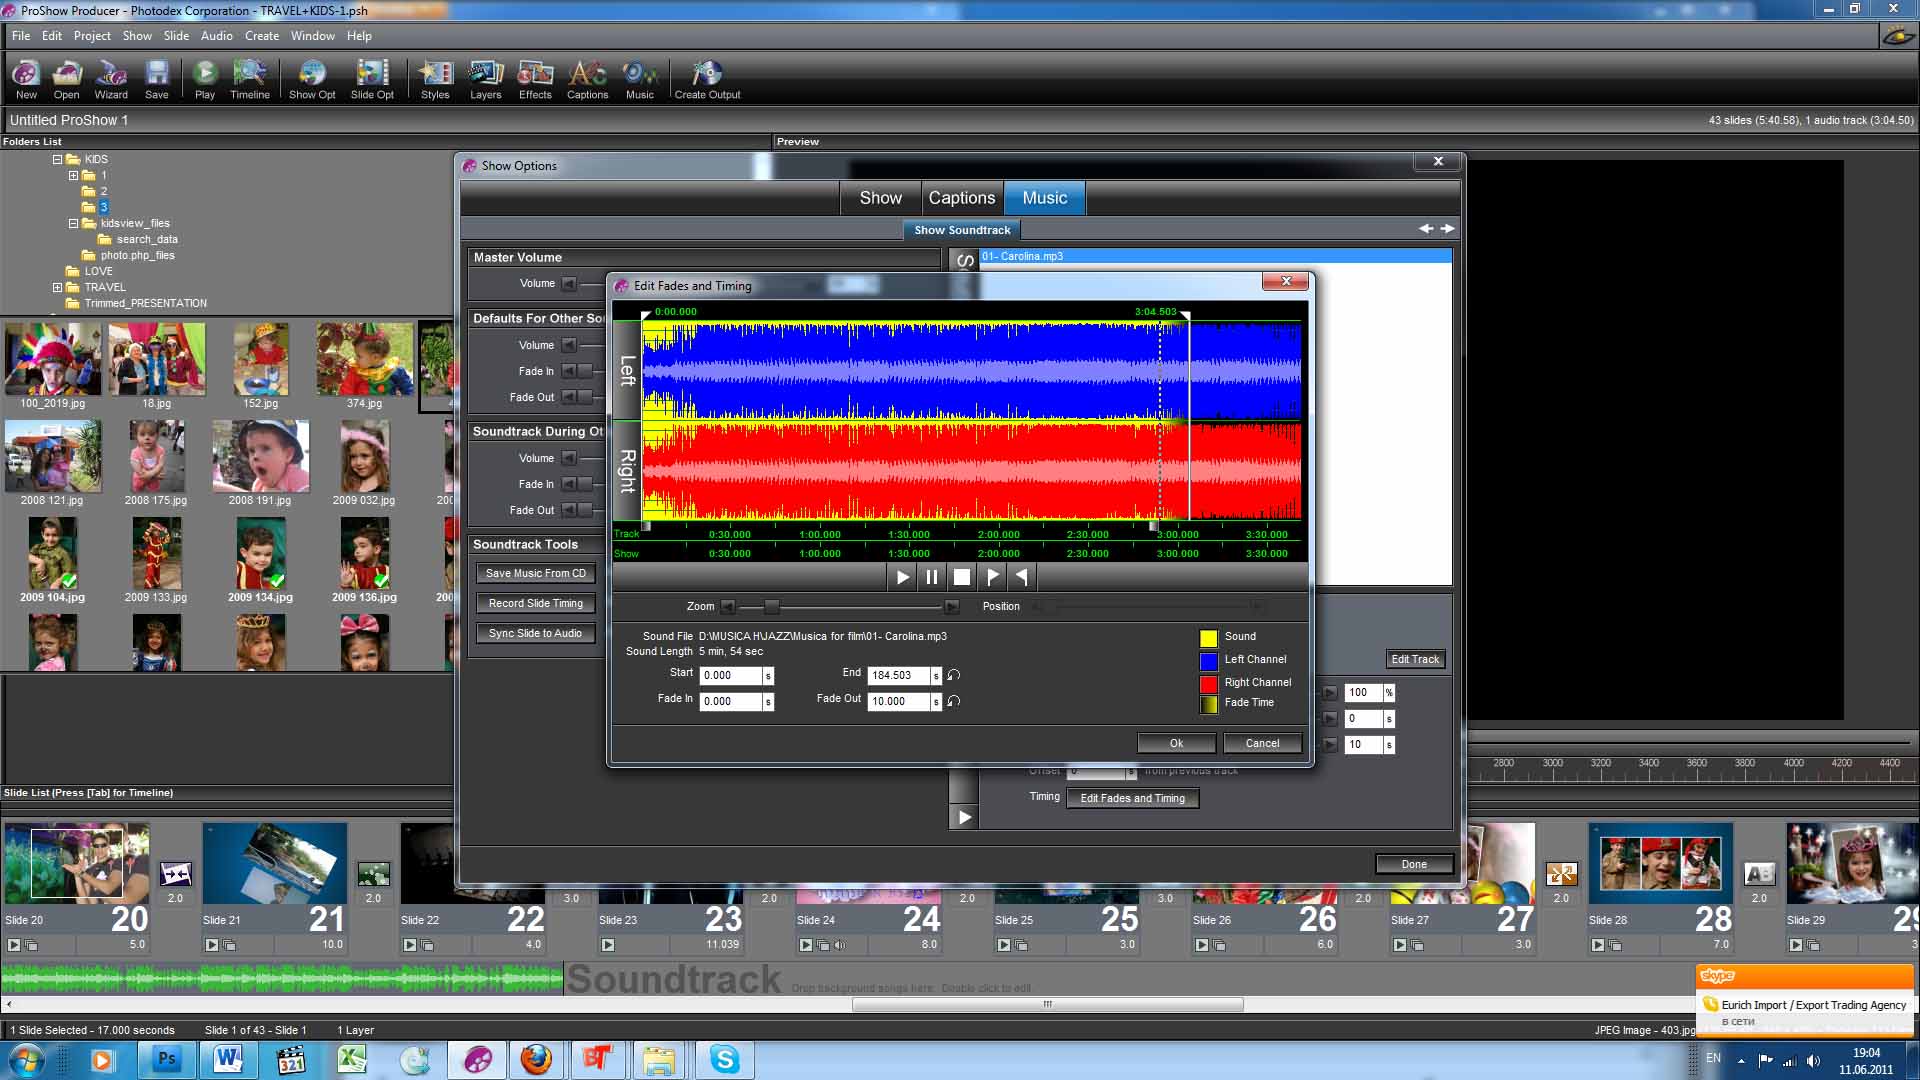Switch to the Captions tab in Show Options
Image resolution: width=1920 pixels, height=1080 pixels.
962,198
